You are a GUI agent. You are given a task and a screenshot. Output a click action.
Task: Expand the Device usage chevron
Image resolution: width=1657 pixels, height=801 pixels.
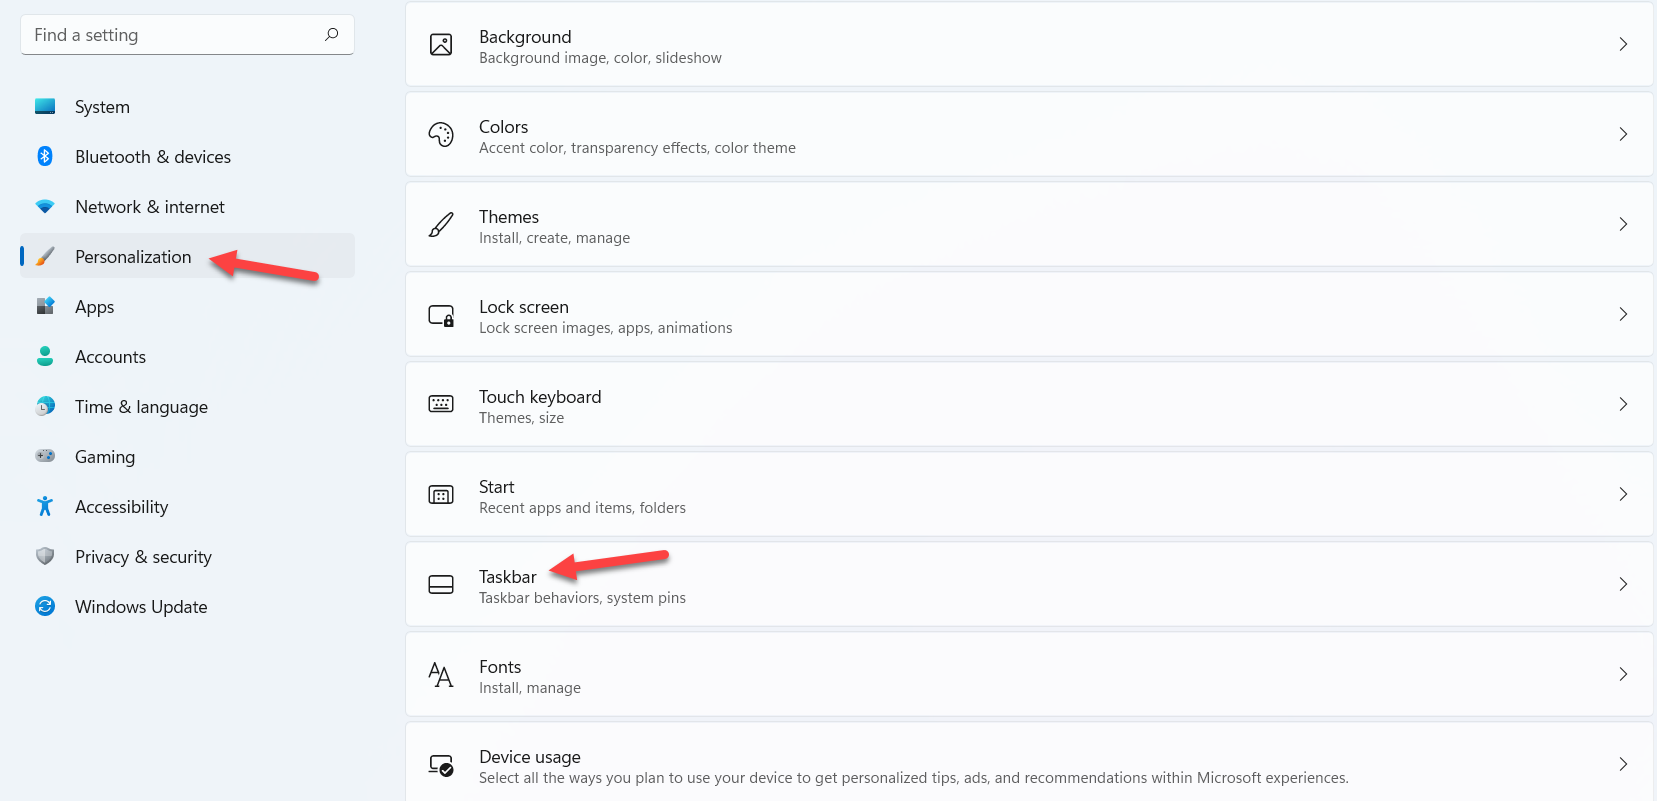pyautogui.click(x=1622, y=764)
